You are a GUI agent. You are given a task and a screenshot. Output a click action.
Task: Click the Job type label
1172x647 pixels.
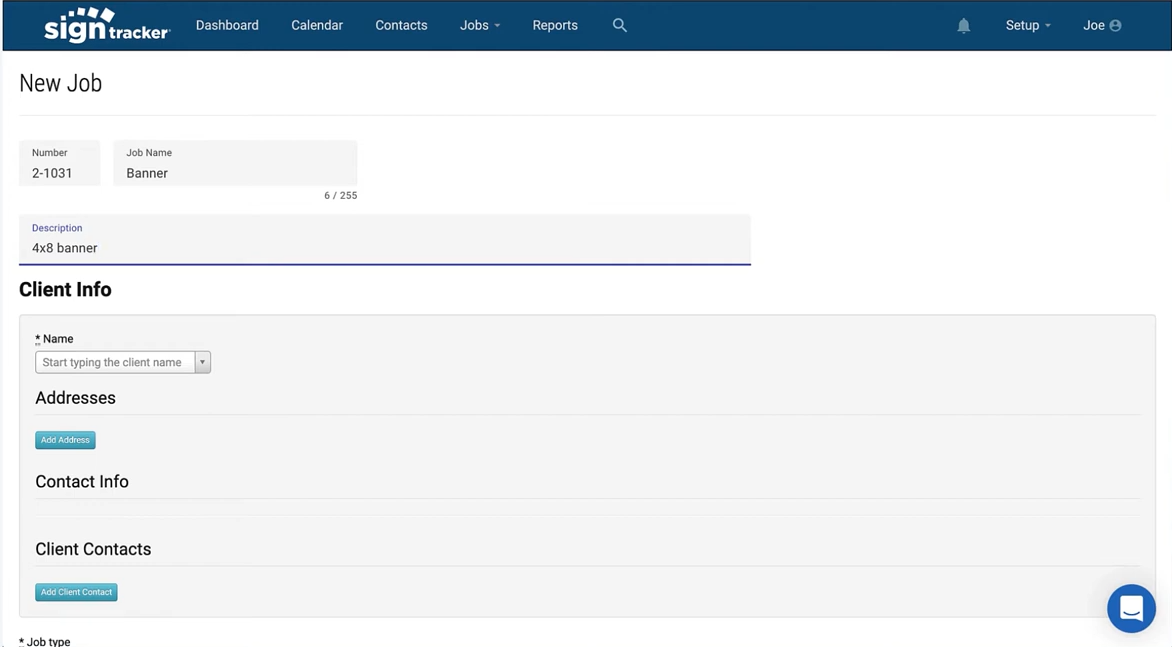[x=45, y=642]
